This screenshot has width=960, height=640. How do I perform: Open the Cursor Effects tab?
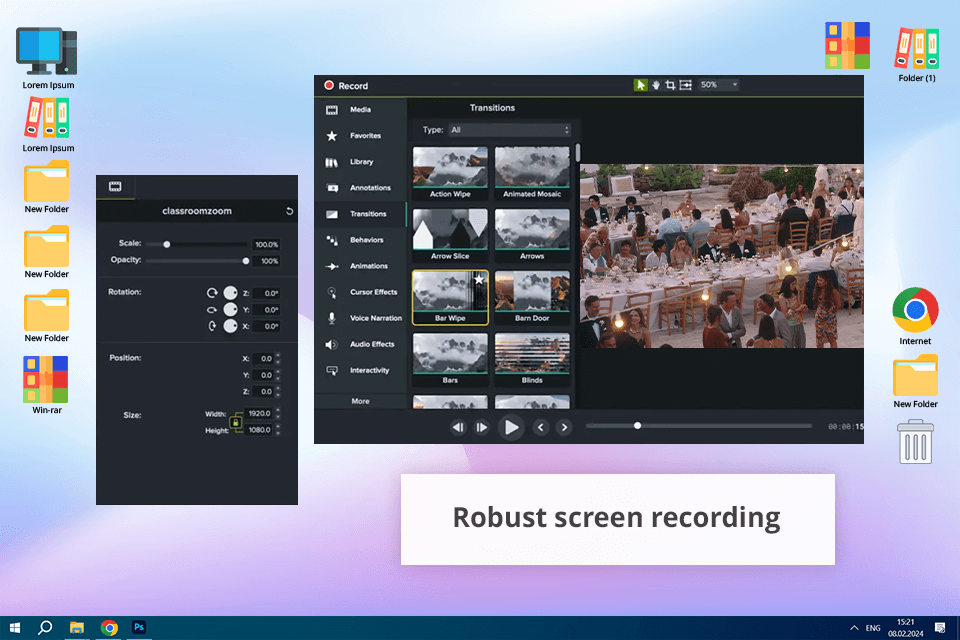pos(360,292)
